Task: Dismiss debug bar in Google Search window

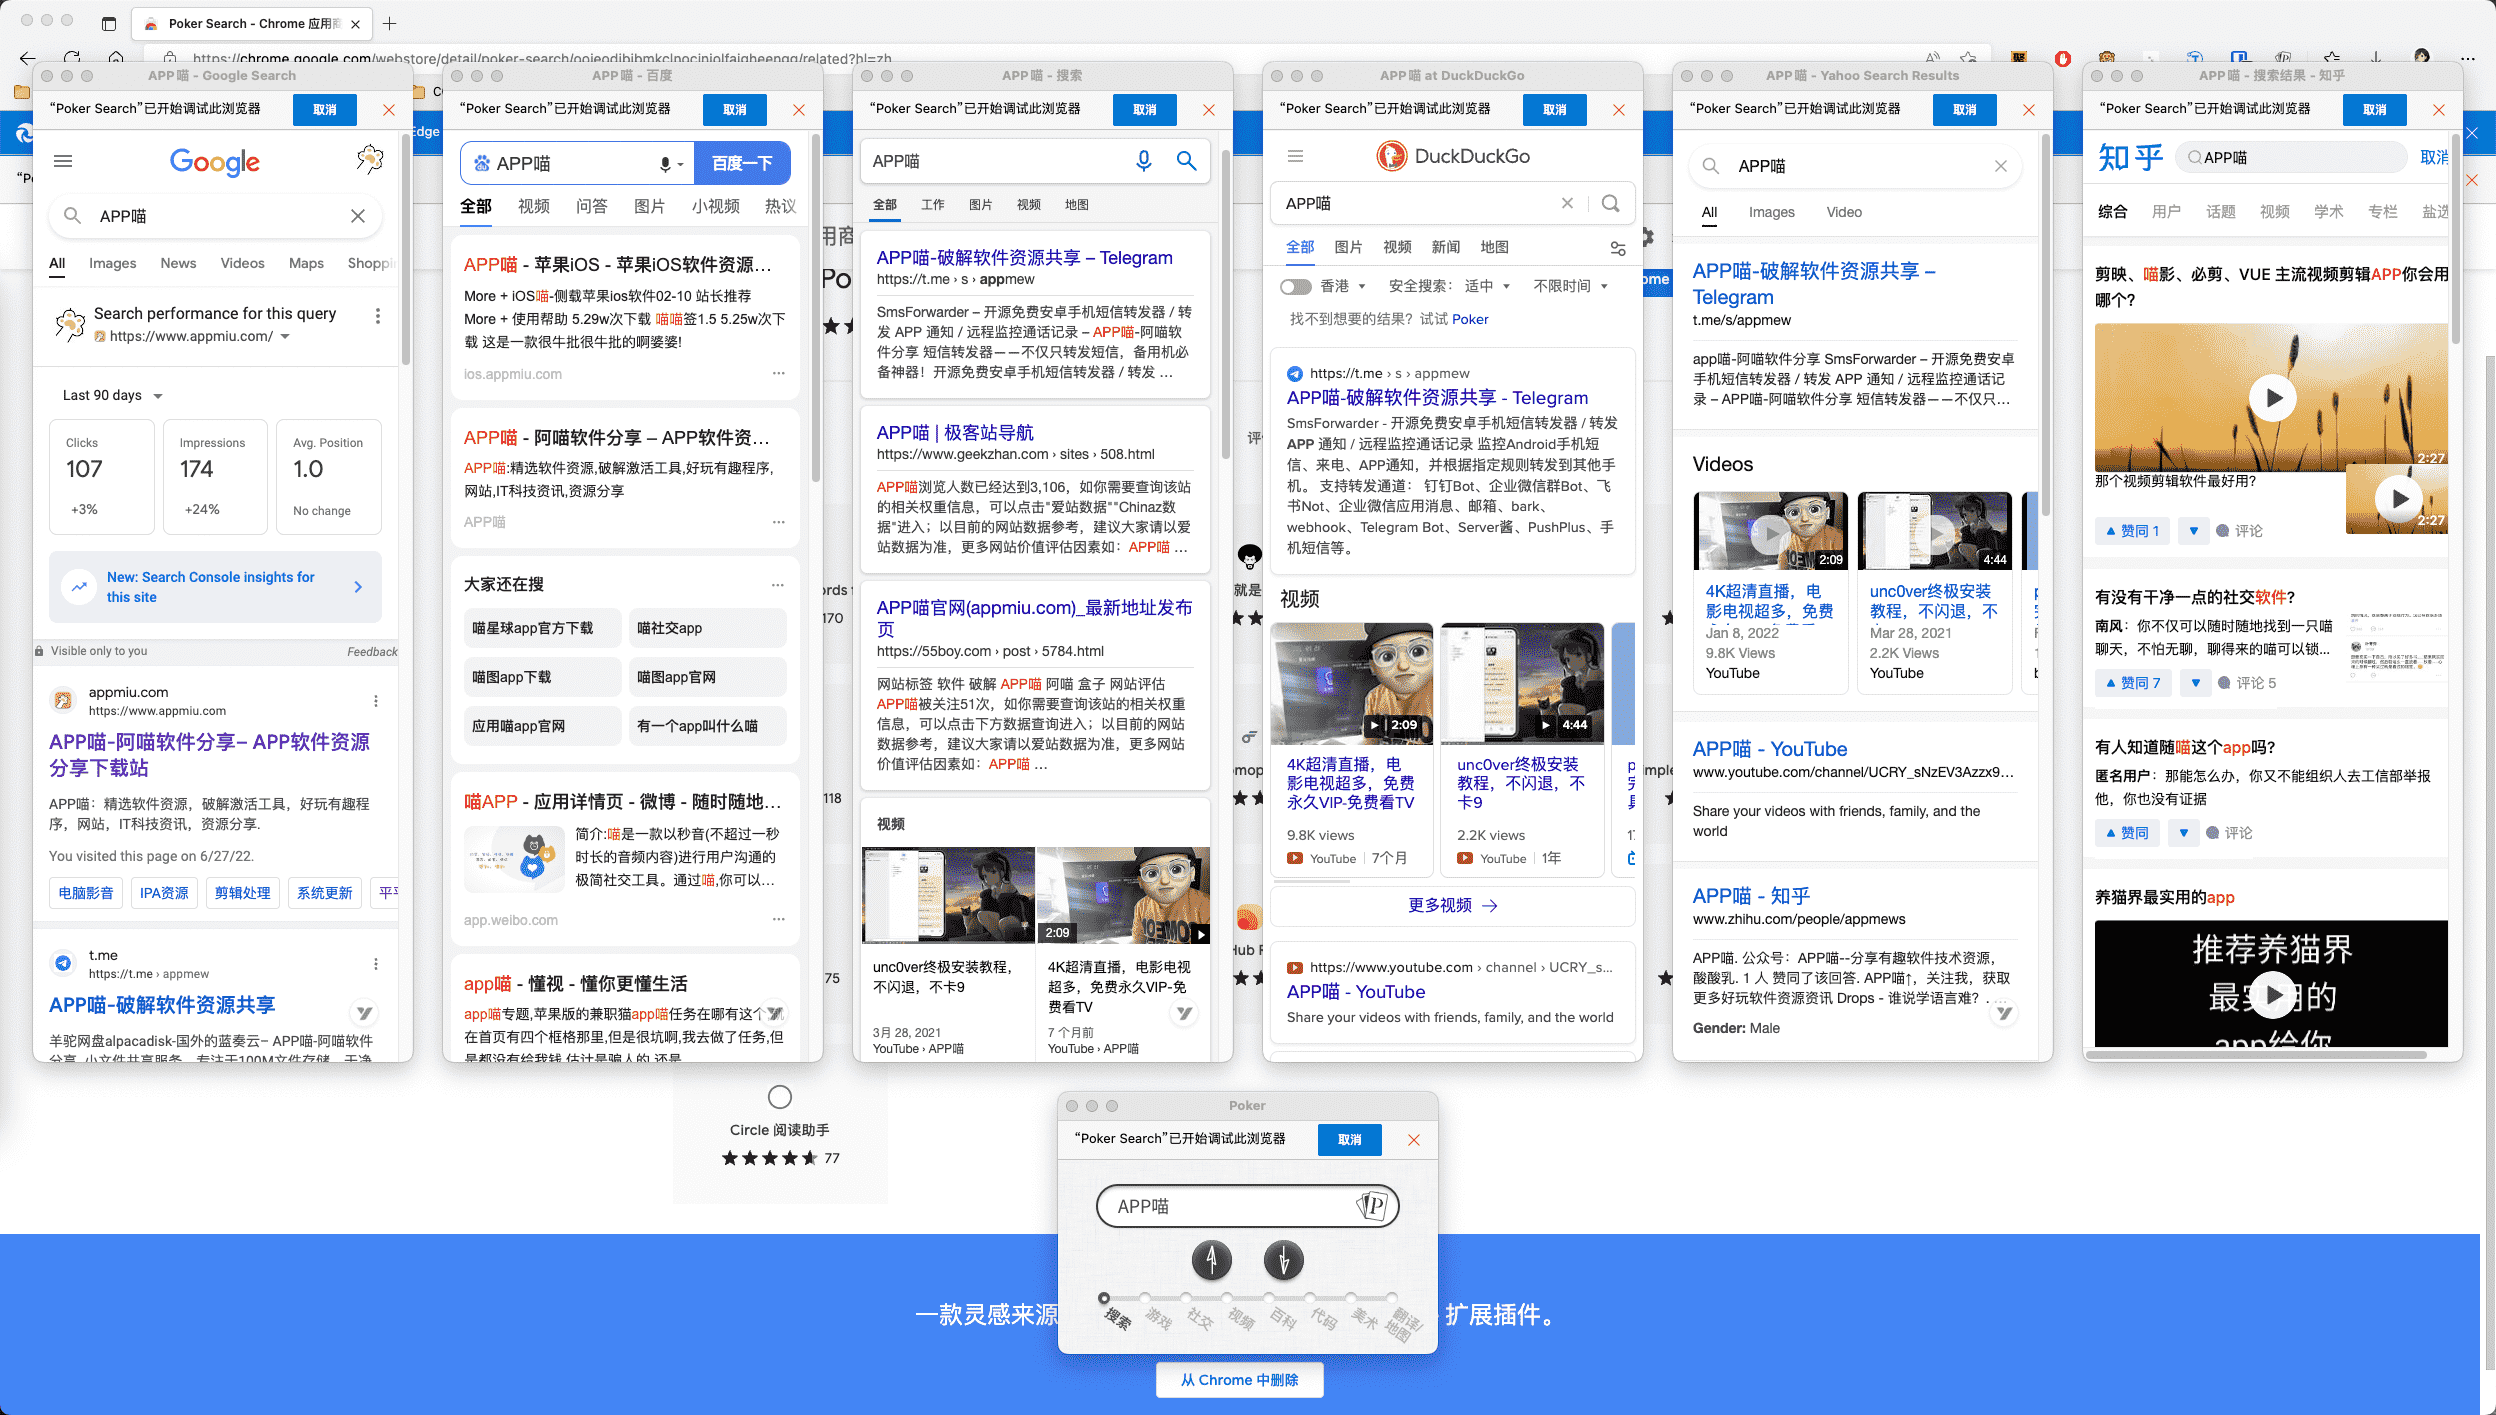Action: [x=389, y=110]
